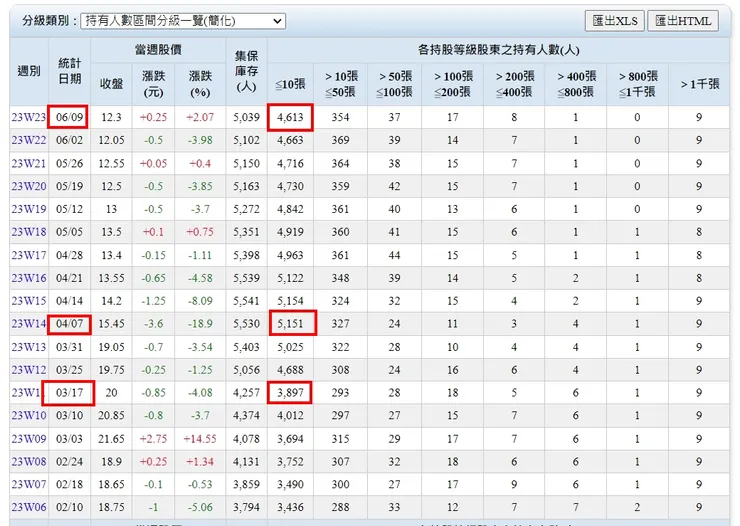740x526 pixels.
Task: Click the >50張 ≤100張 column header
Action: 395,84
